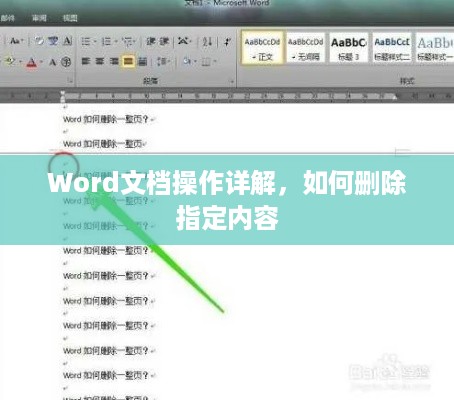Screen dimensions: 454x400
Task: Toggle Center alignment
Action: pos(100,61)
